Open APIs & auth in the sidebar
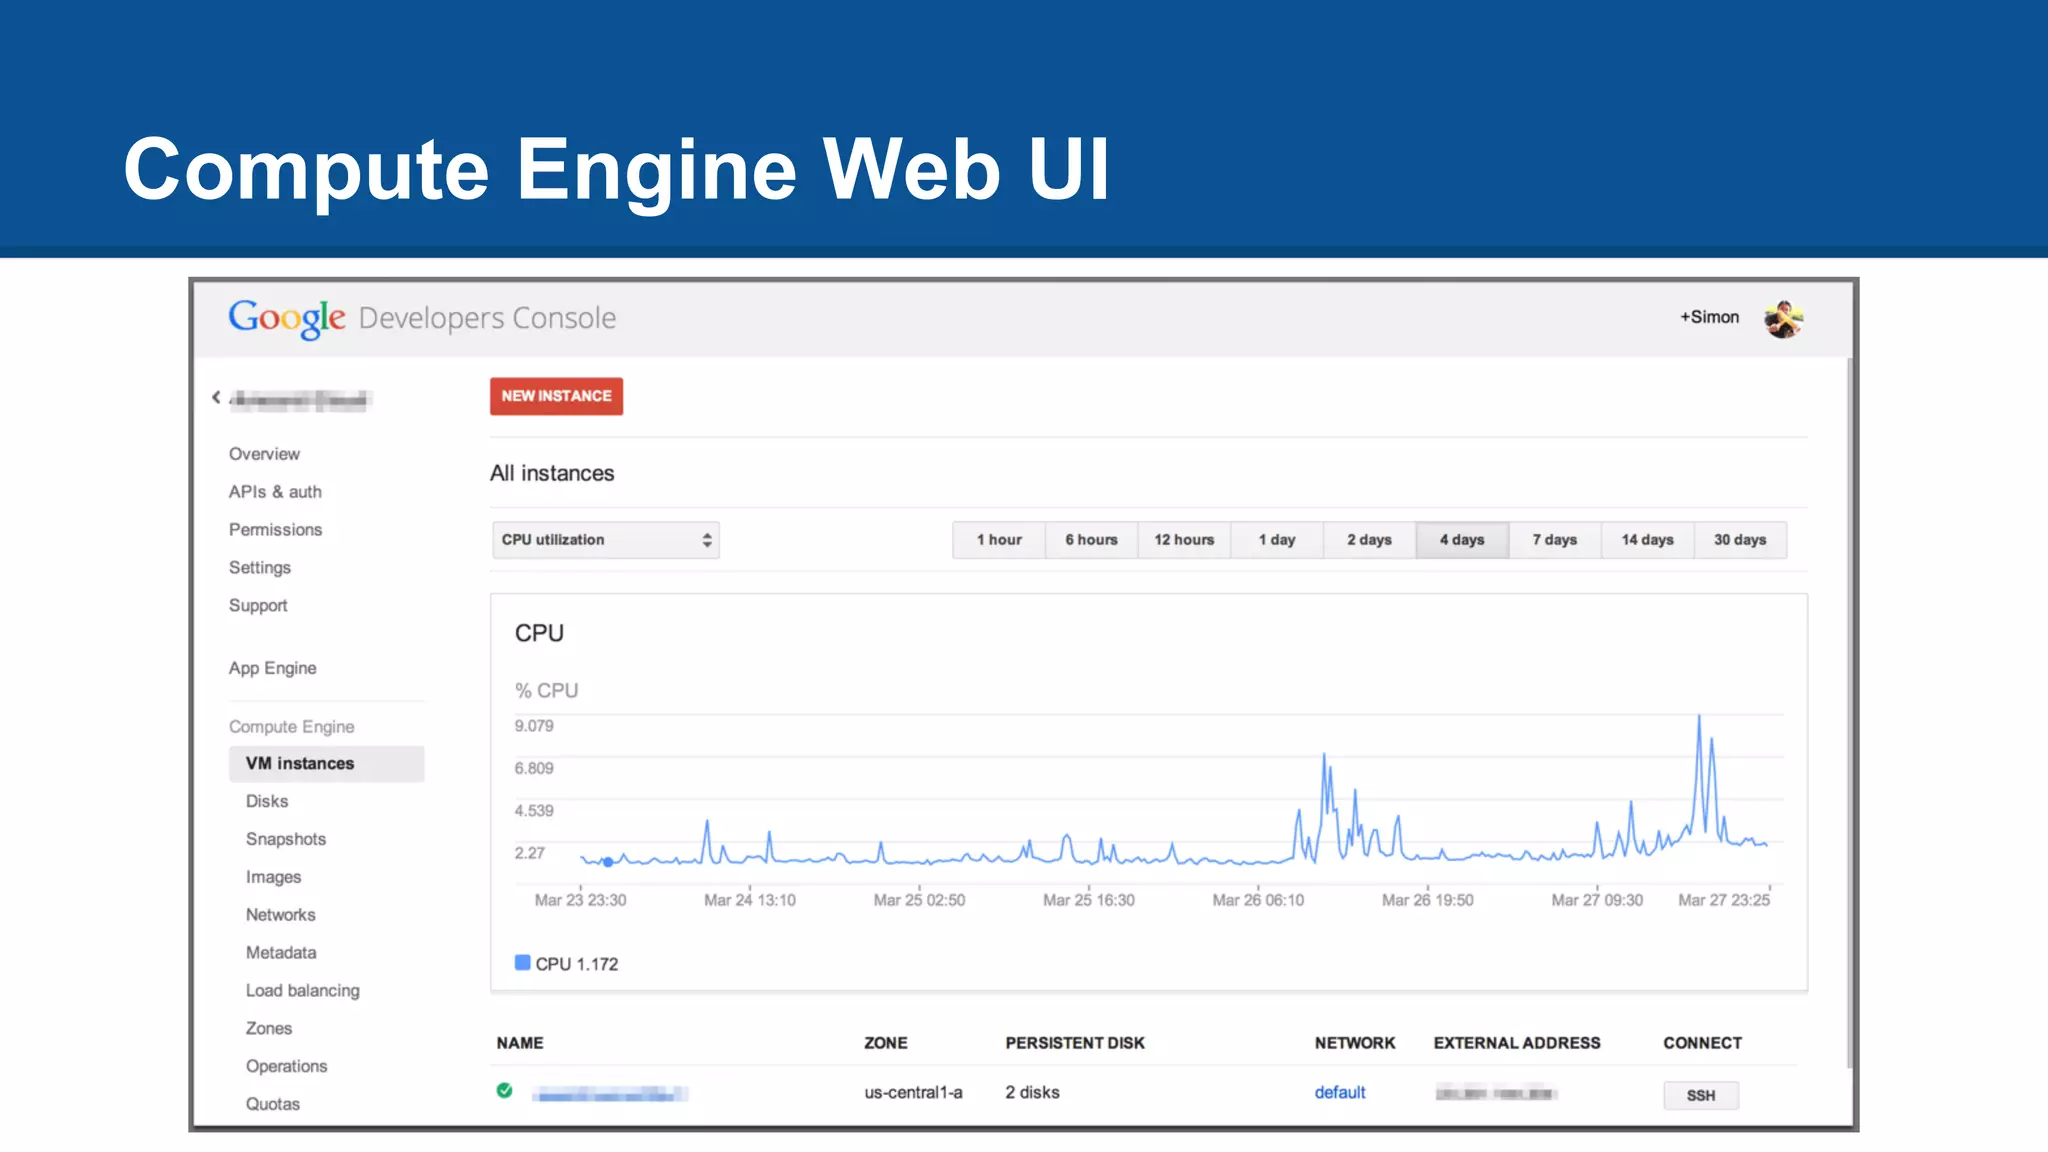2048x1152 pixels. point(275,492)
